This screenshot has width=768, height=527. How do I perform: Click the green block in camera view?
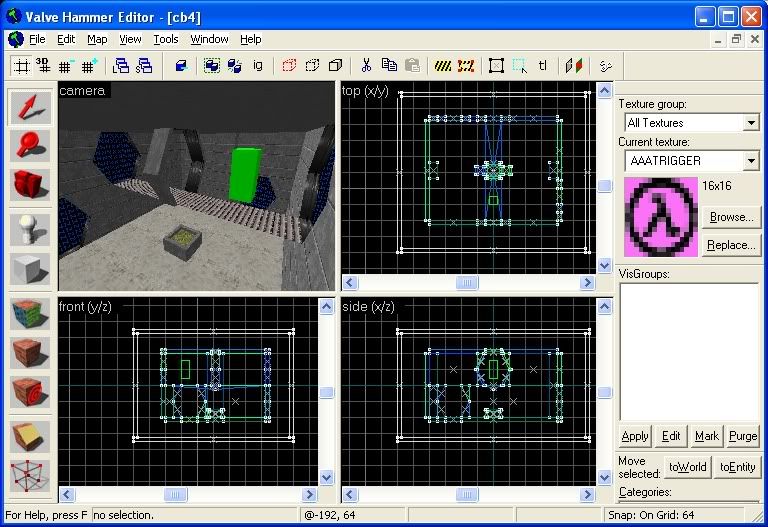pyautogui.click(x=244, y=174)
